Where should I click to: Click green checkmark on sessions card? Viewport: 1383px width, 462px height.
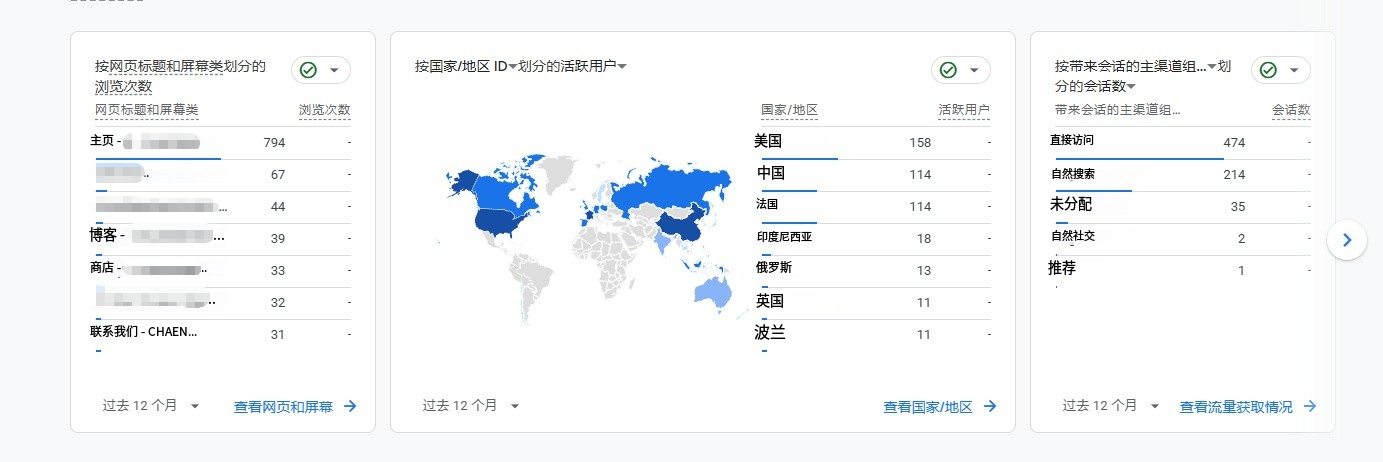tap(1268, 70)
